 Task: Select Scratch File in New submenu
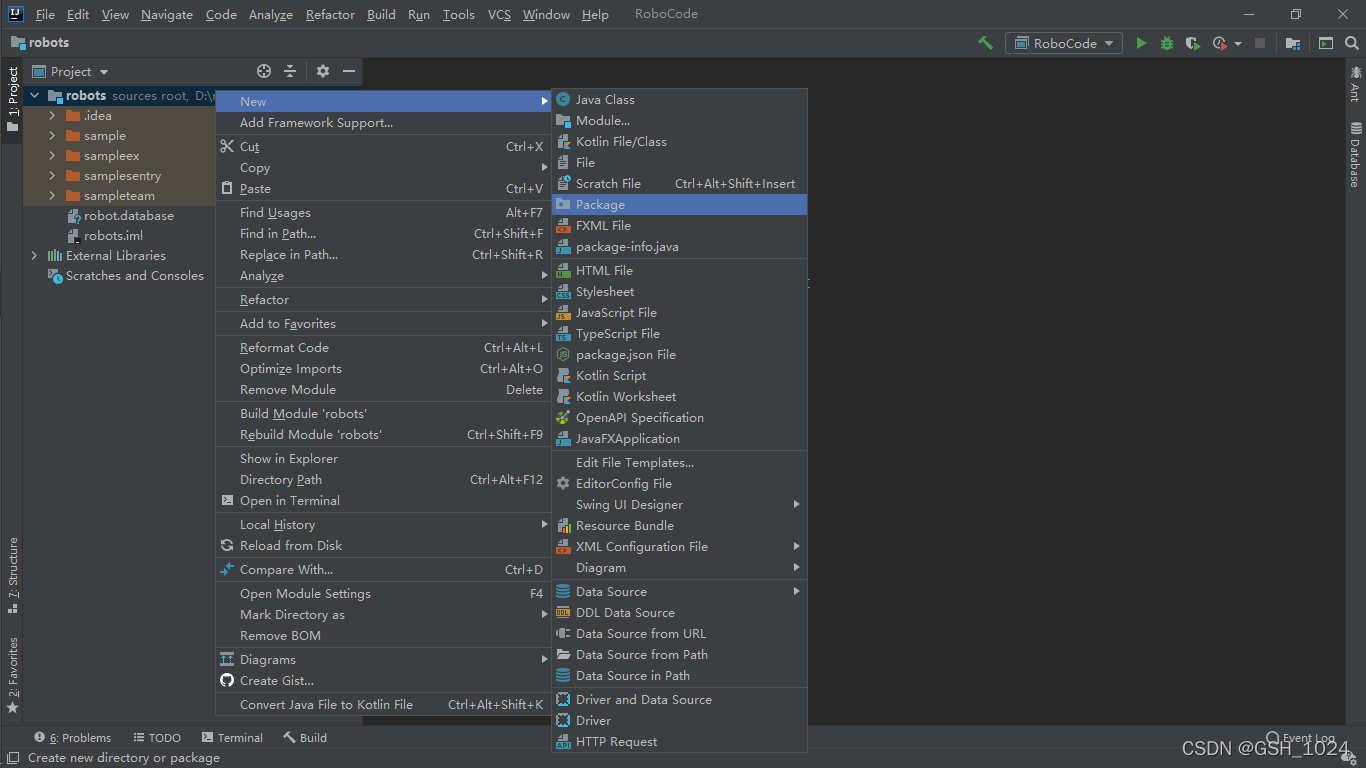[x=680, y=183]
